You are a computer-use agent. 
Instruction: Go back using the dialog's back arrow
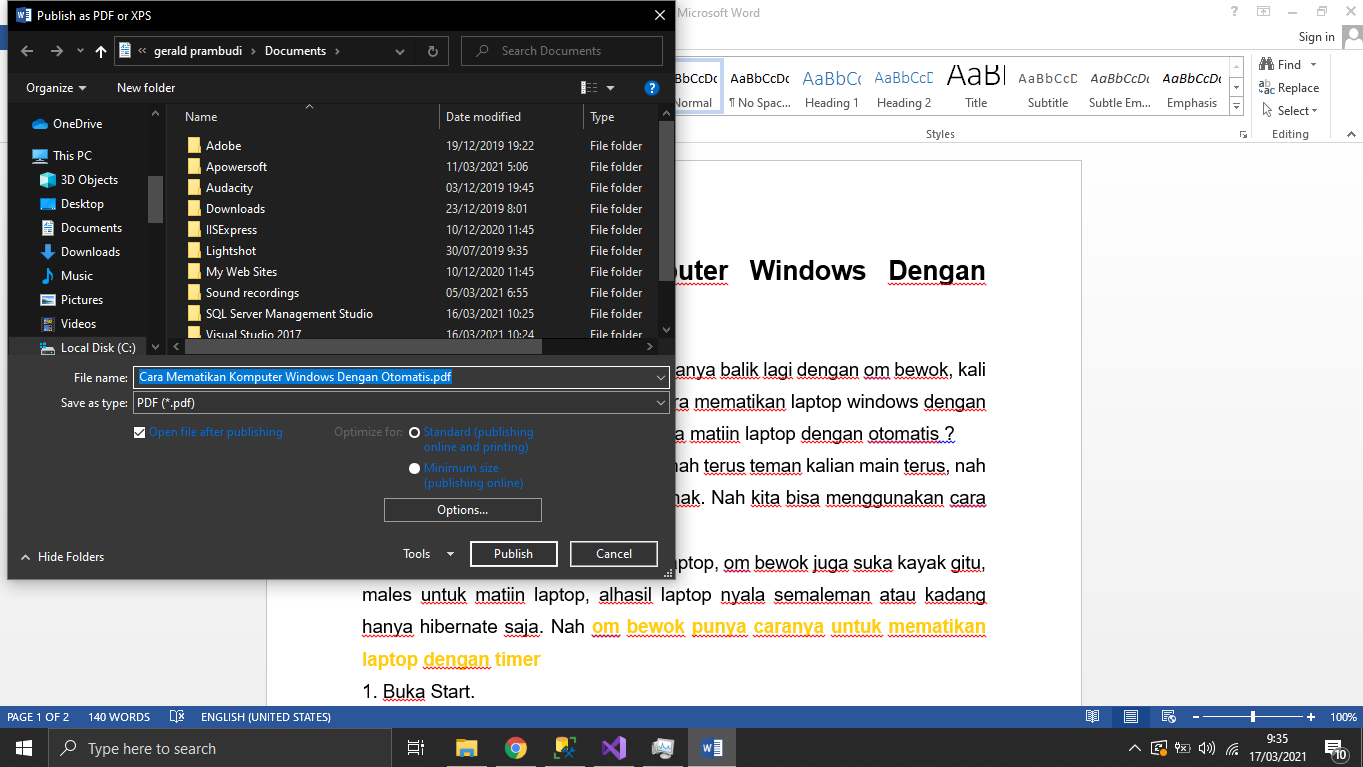coord(27,51)
